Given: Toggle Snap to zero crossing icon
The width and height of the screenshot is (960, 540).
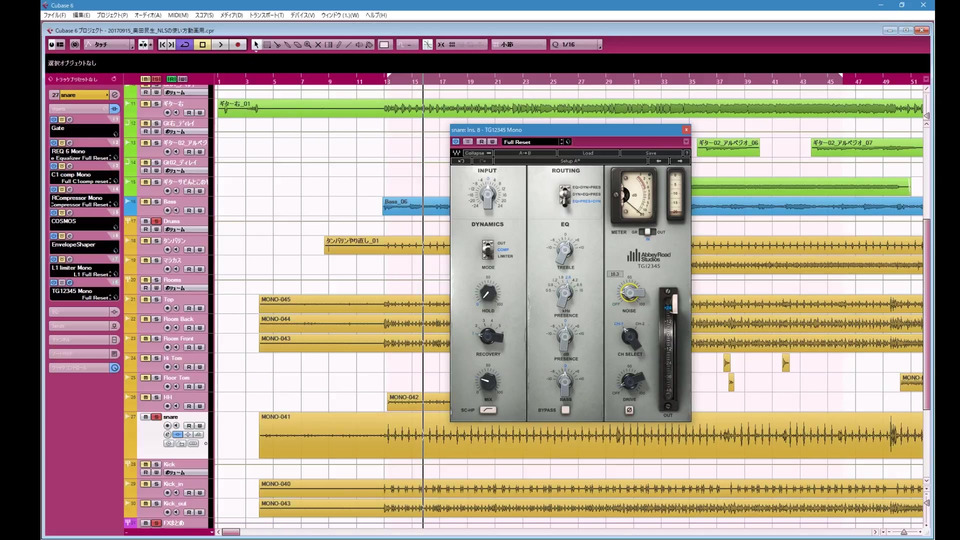Looking at the screenshot, I should tap(427, 45).
